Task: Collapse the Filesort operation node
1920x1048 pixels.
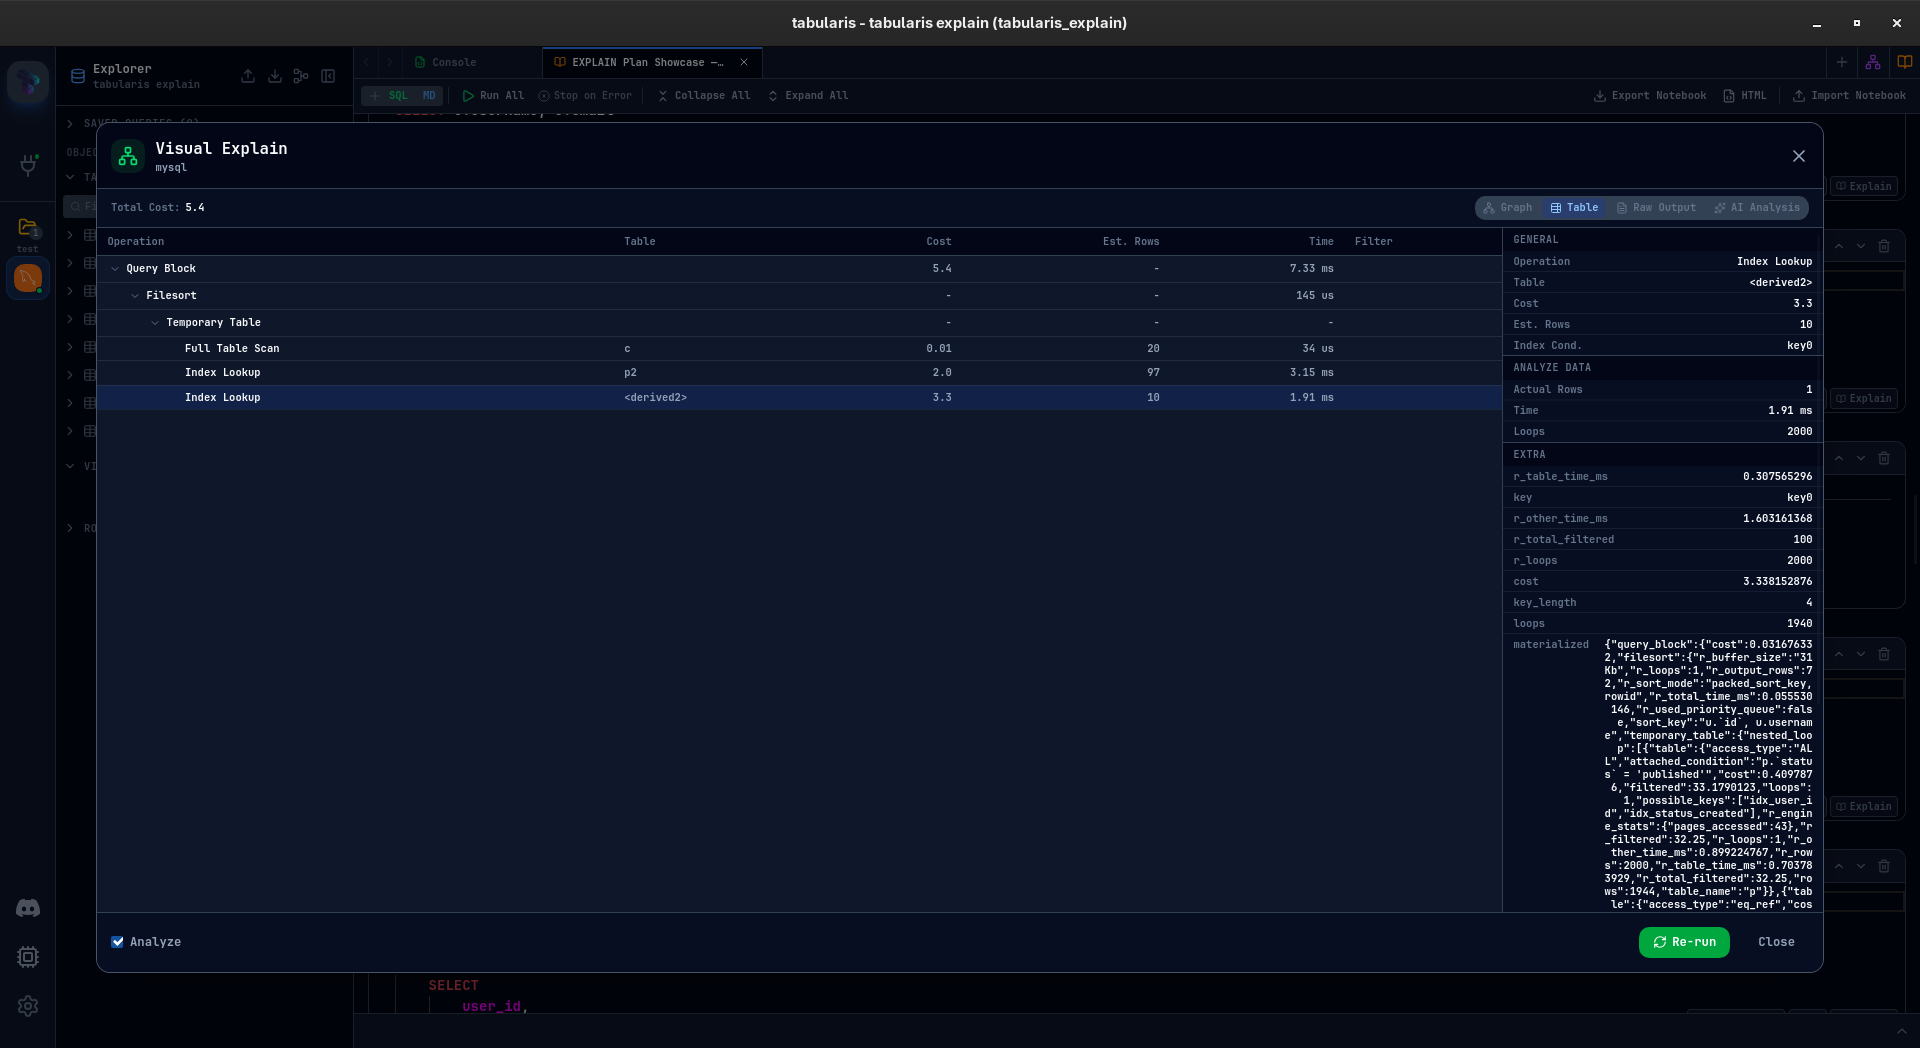Action: [x=136, y=295]
